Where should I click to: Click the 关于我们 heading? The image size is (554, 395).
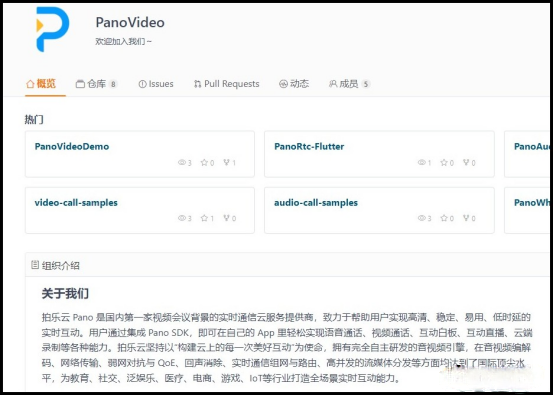[x=65, y=293]
